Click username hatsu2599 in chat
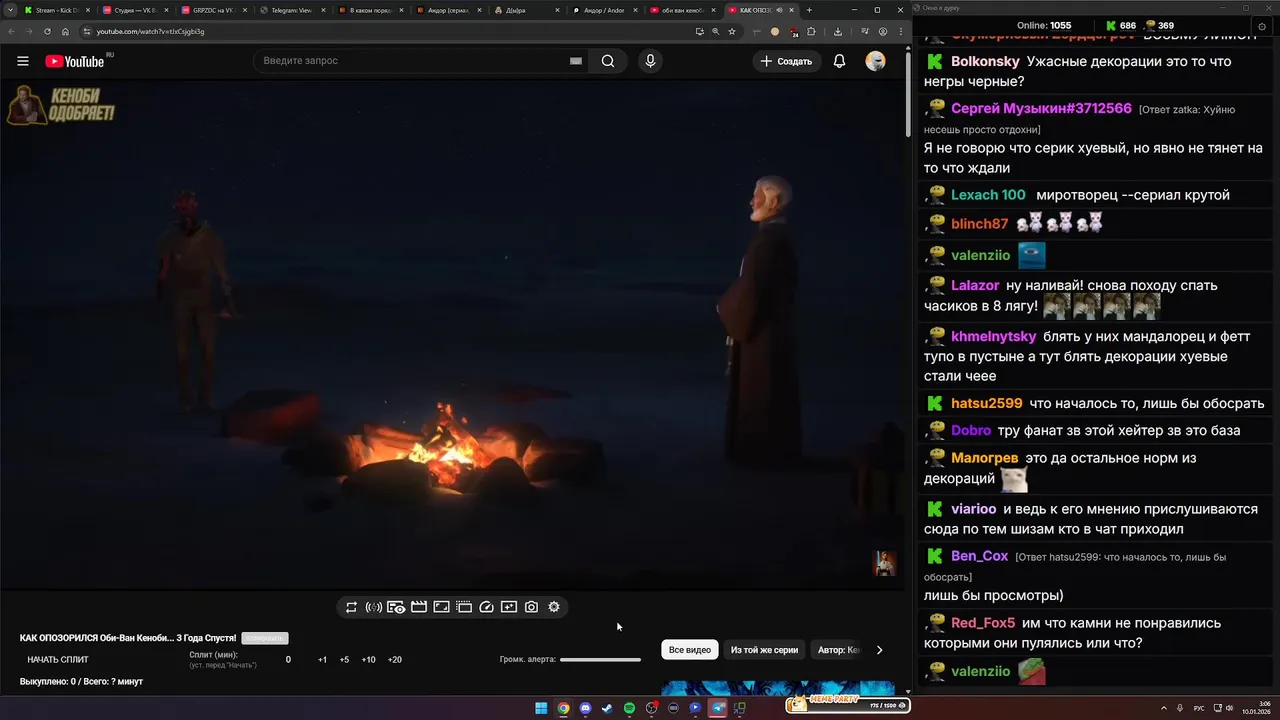The image size is (1280, 720). pyautogui.click(x=987, y=403)
